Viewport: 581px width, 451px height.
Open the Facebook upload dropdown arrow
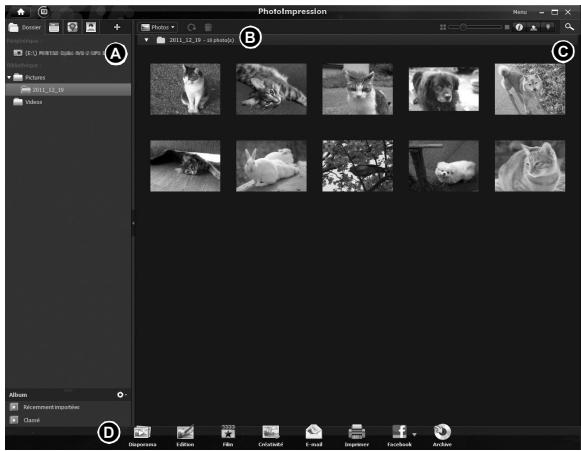click(414, 434)
